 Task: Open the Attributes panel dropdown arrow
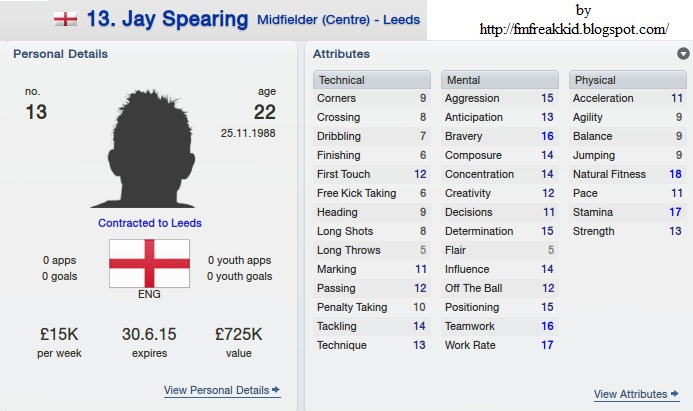(x=683, y=54)
